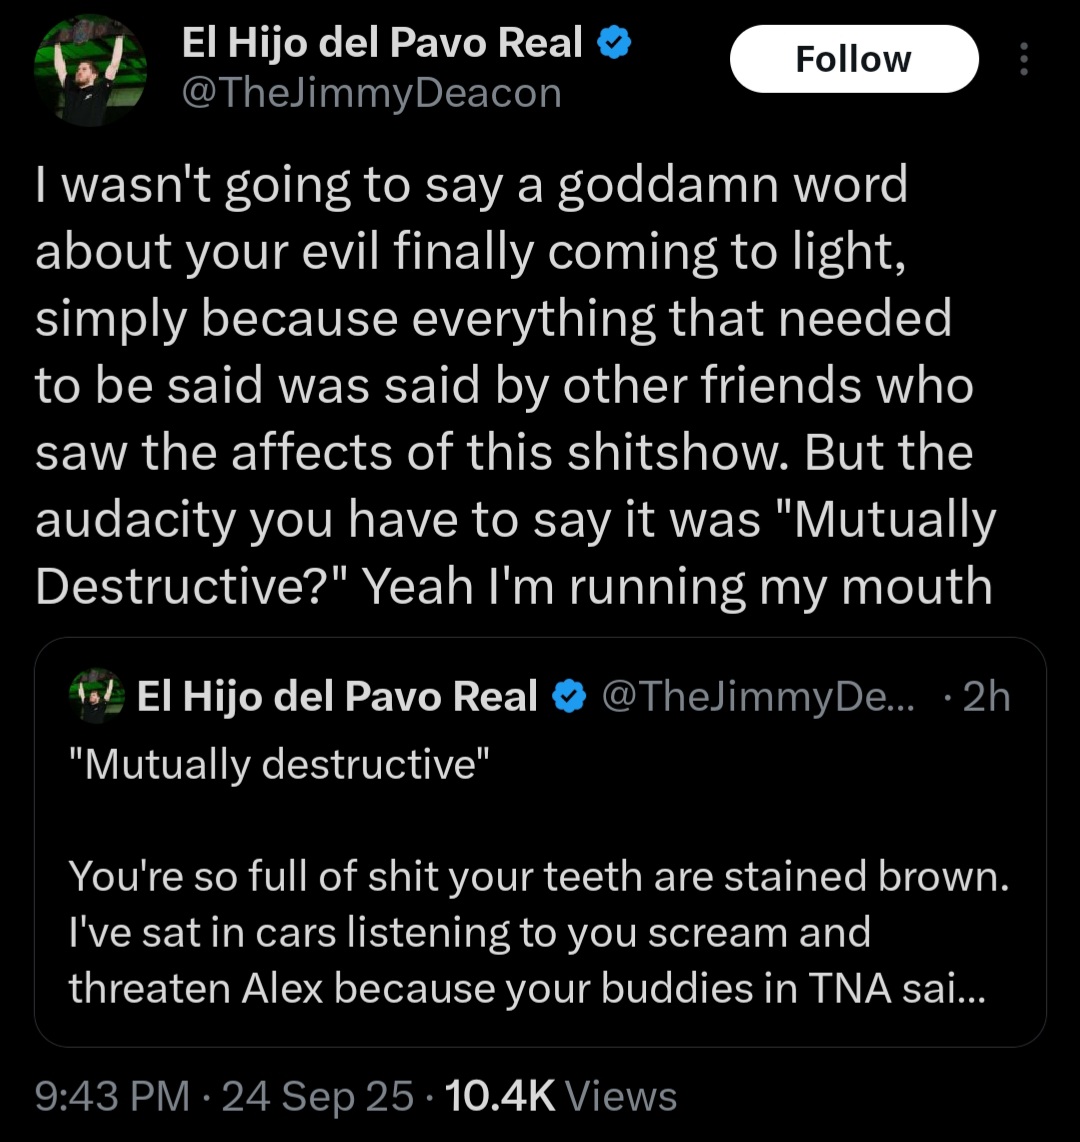Click the verified badge inside the quoted tweet
1080x1142 pixels.
569,697
